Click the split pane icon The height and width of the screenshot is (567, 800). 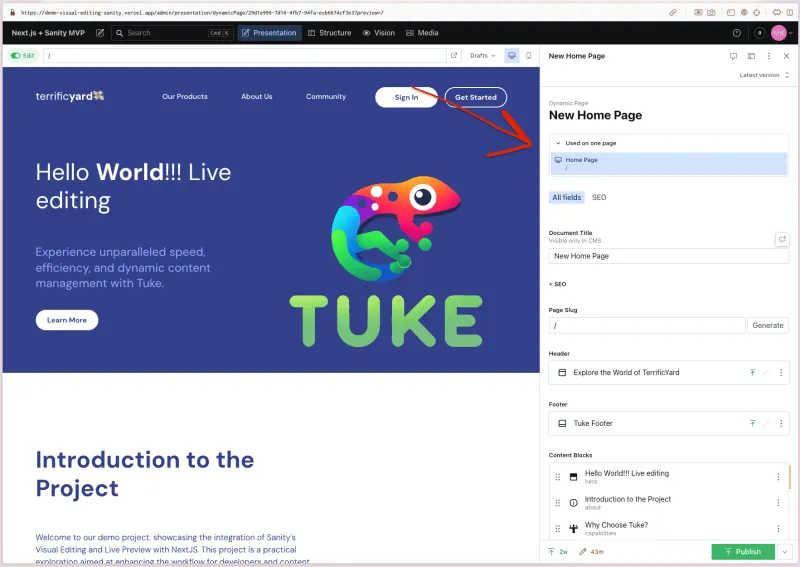(751, 57)
